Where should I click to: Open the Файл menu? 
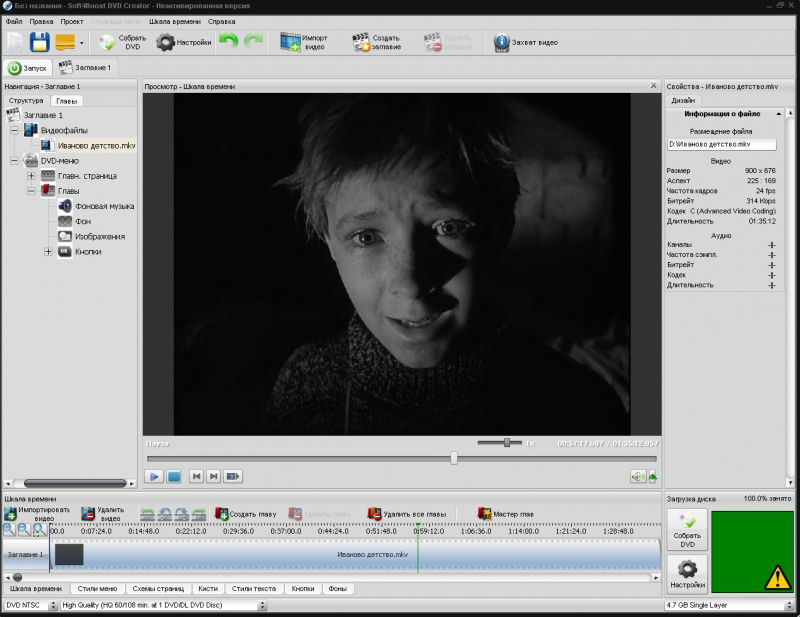tap(14, 21)
